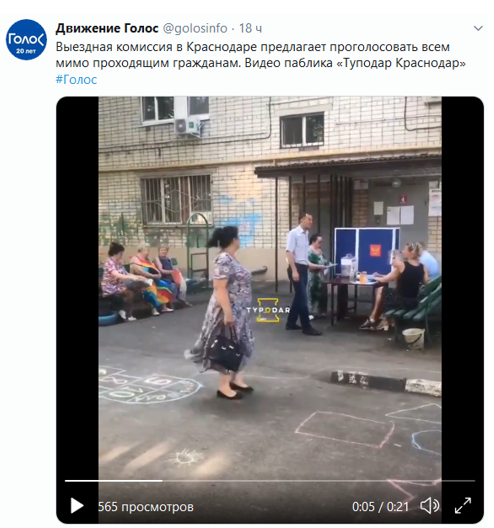Click the black left letterbox of the player
Screen dimensions: 494x528
coord(77,286)
